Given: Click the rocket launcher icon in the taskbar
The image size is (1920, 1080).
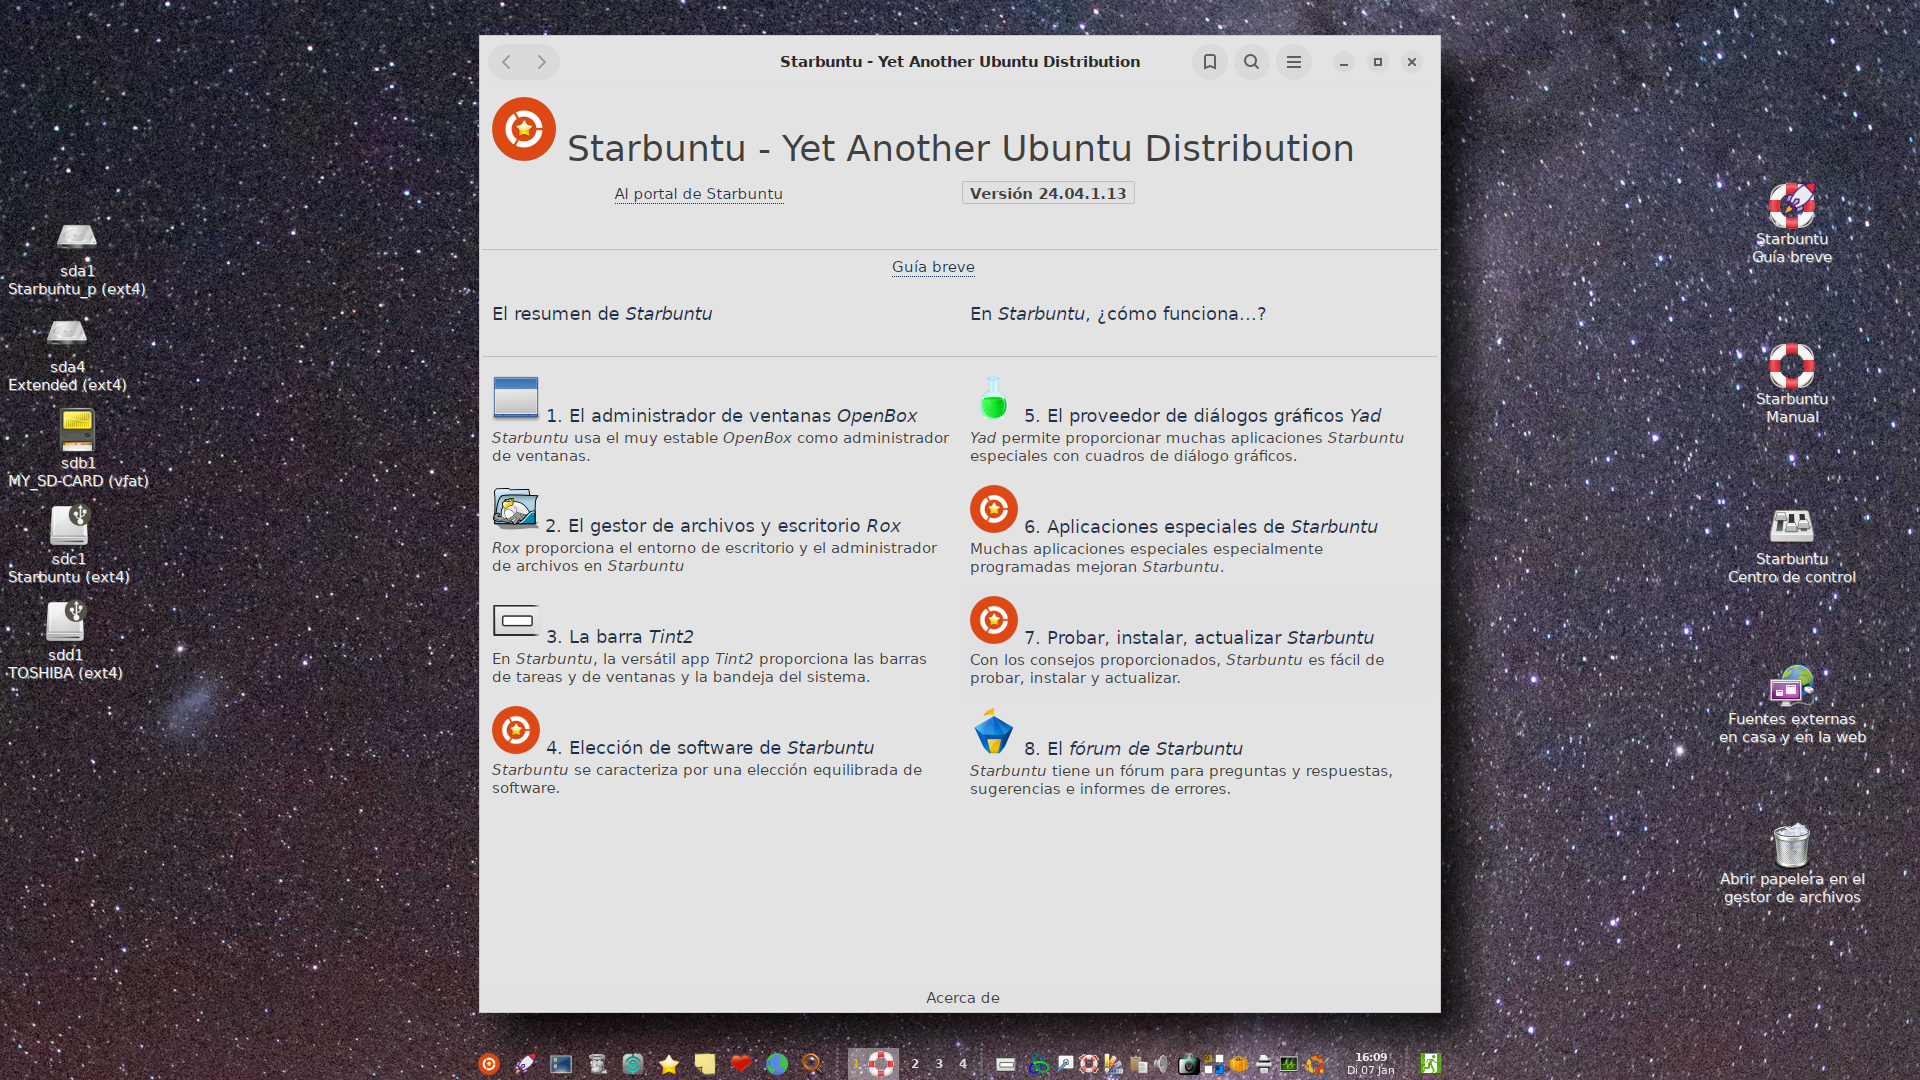Looking at the screenshot, I should pos(525,1064).
